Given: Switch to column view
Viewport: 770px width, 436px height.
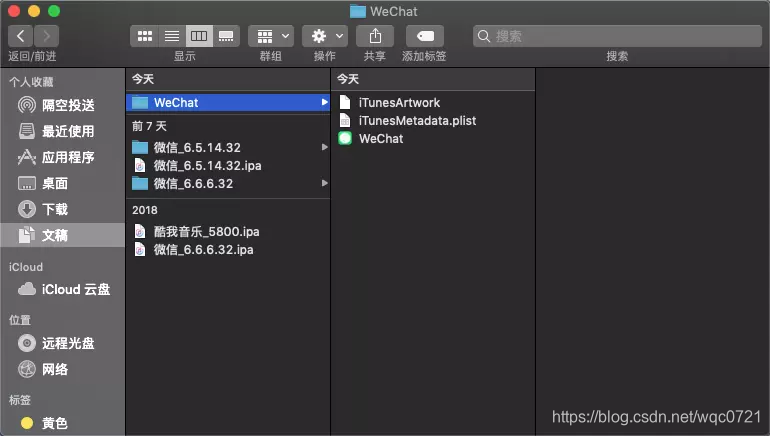Looking at the screenshot, I should pos(199,36).
